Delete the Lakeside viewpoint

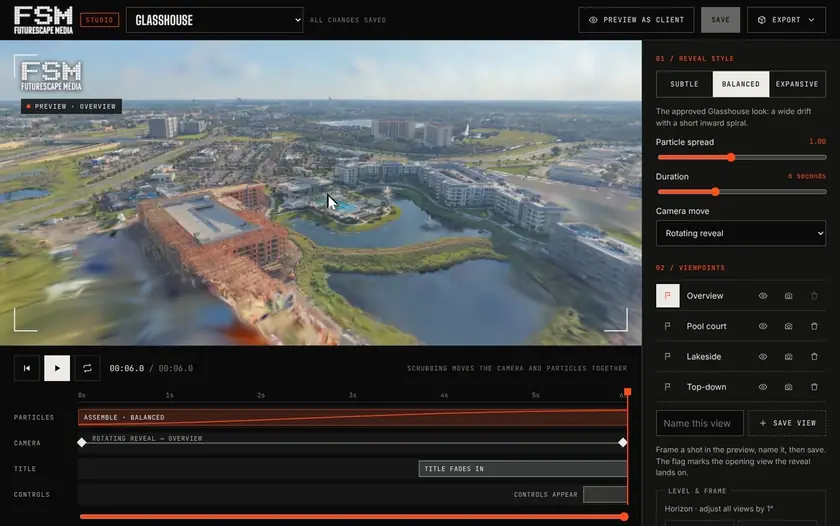point(814,357)
